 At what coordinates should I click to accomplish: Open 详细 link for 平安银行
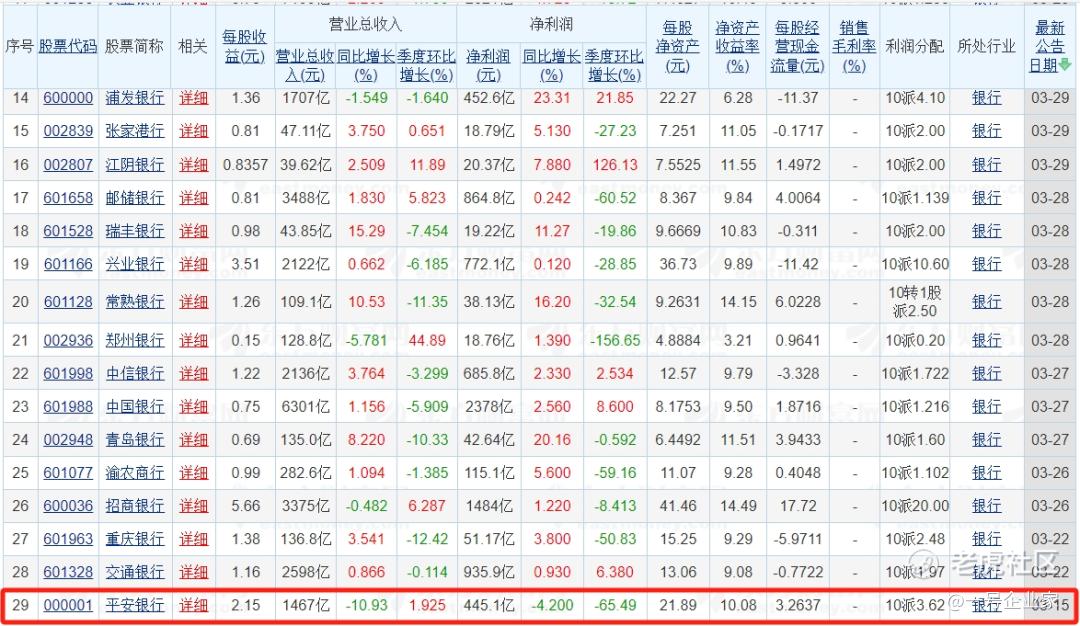[193, 605]
